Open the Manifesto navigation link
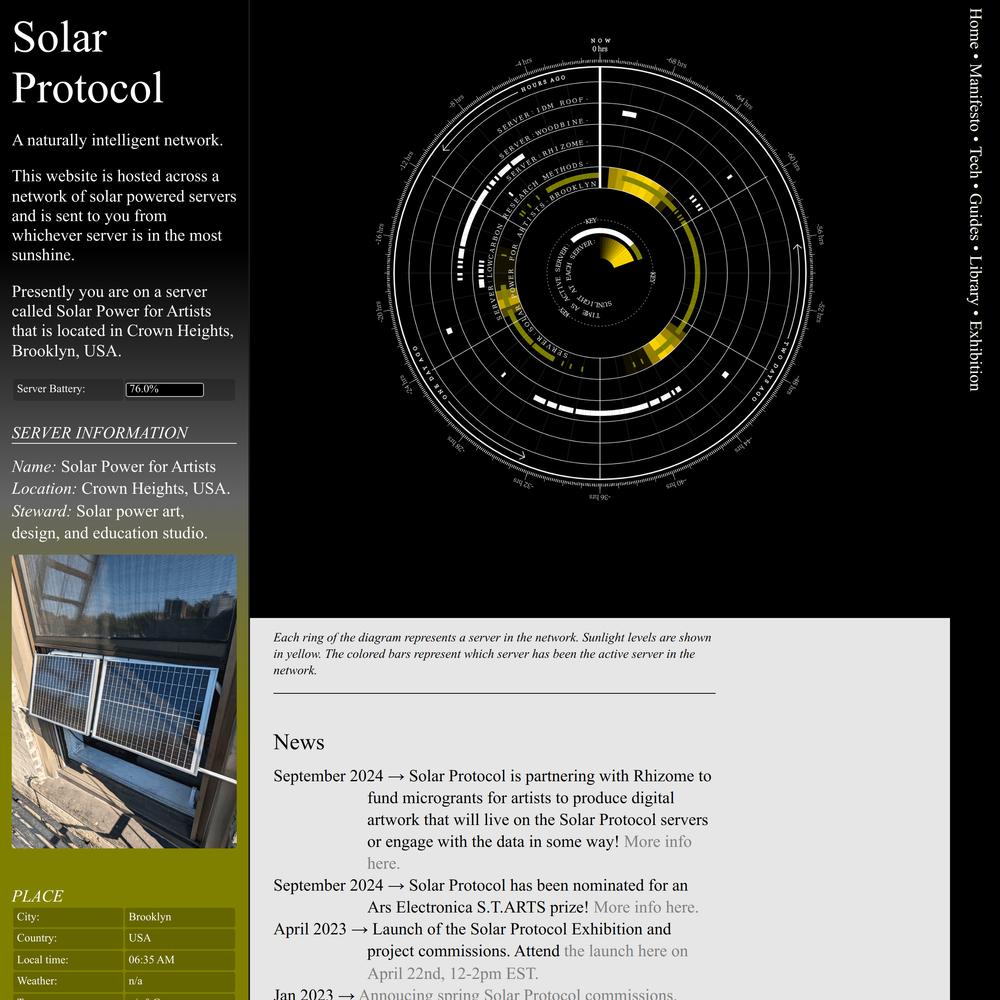Screen dimensions: 1000x1000 tap(974, 98)
